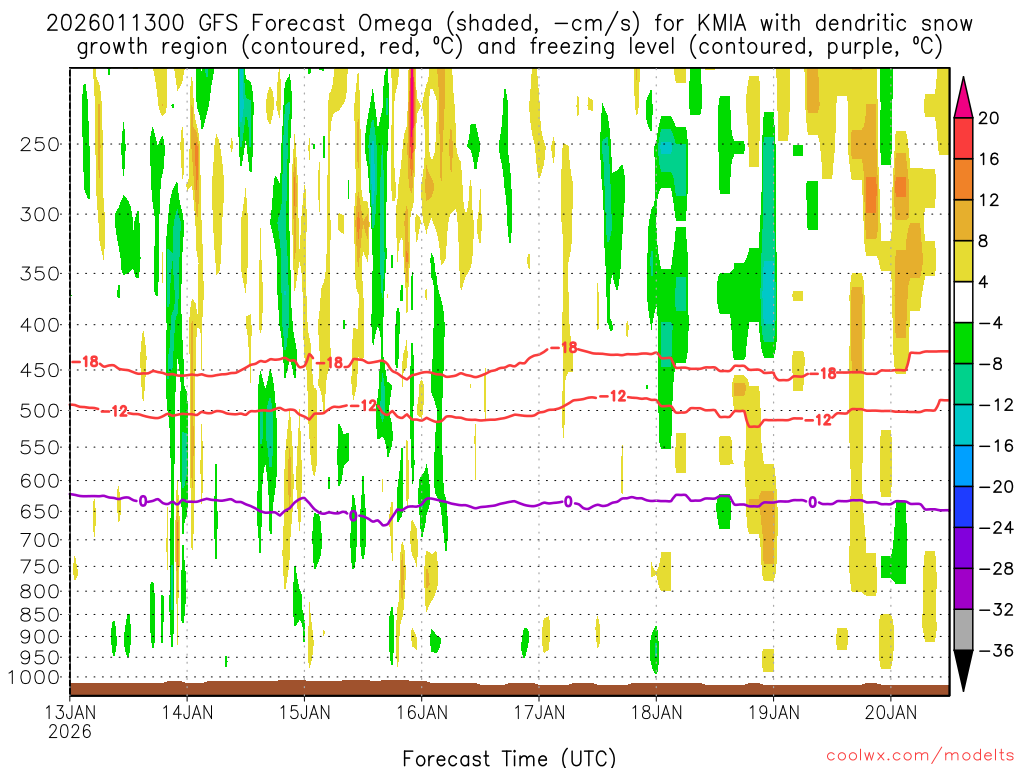Click the 16JAN date label on time axis
This screenshot has height=768, width=1024.
pyautogui.click(x=421, y=713)
